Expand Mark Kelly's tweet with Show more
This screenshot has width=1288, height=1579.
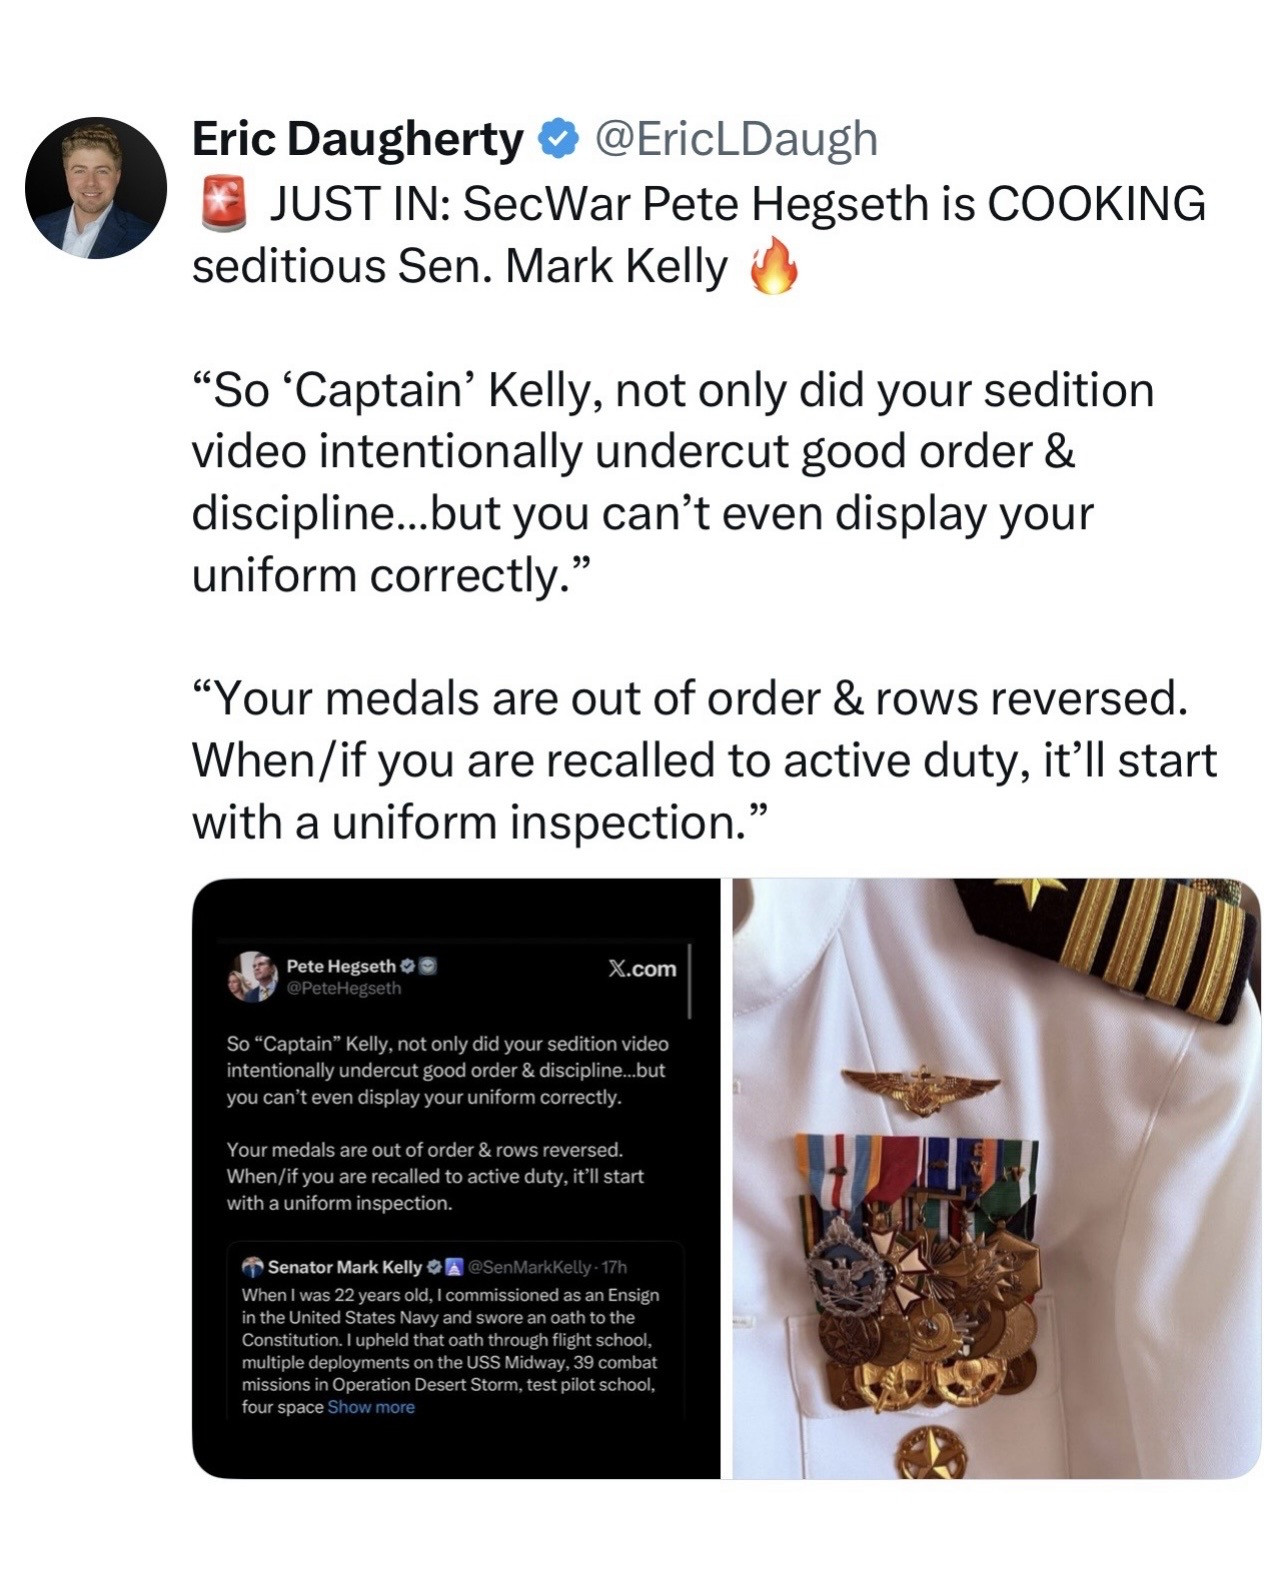point(371,1407)
